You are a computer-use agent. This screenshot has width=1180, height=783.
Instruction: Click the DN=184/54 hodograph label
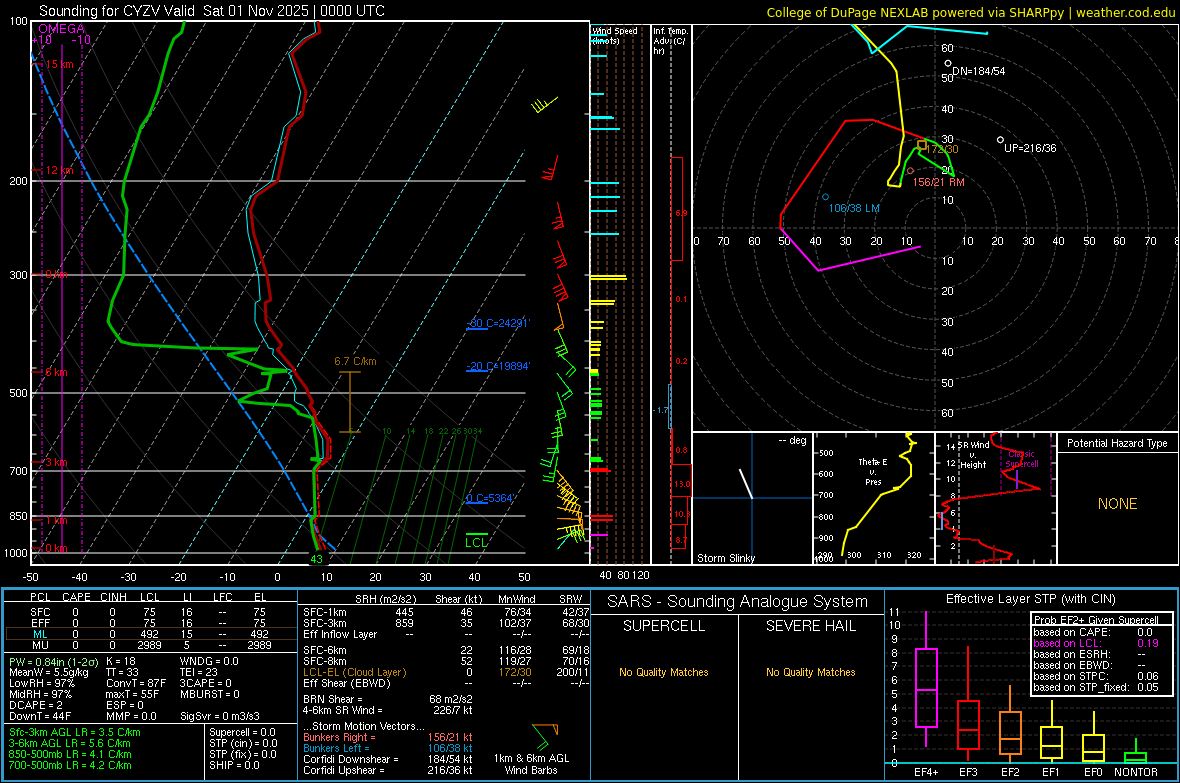[x=978, y=71]
